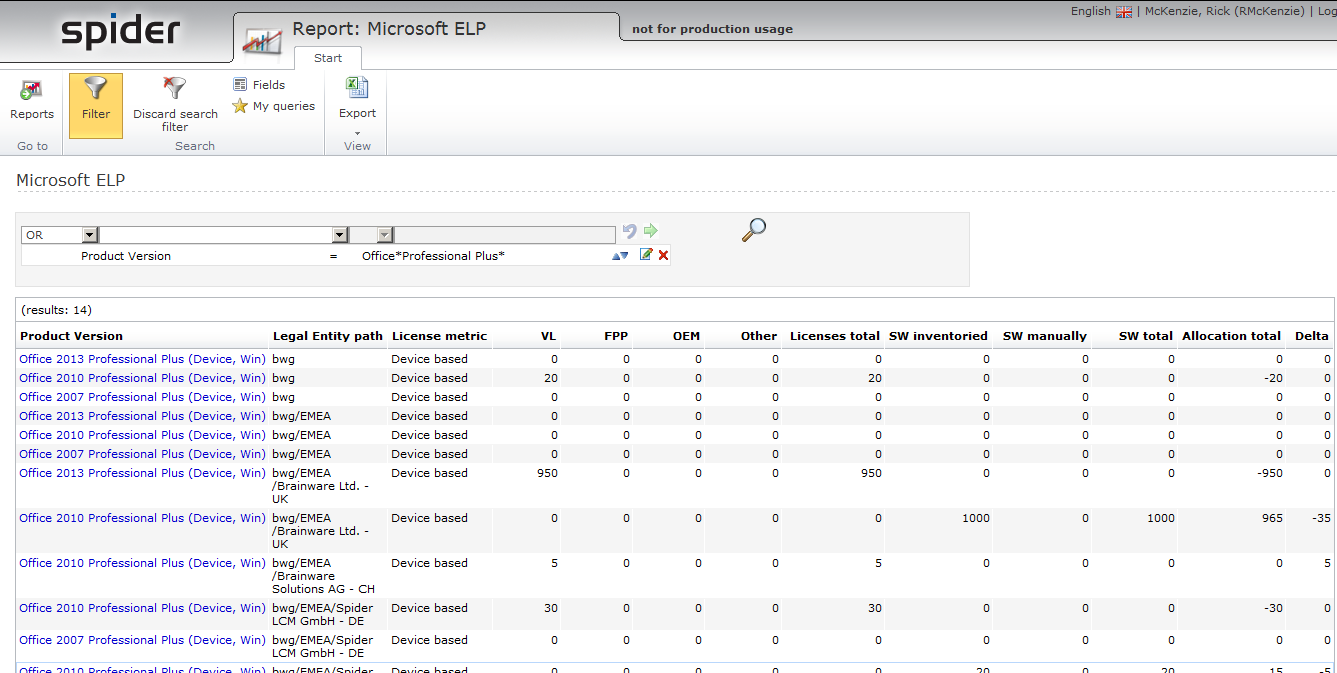Expand the Export dropdown menu
Image resolution: width=1337 pixels, height=673 pixels.
(x=357, y=132)
